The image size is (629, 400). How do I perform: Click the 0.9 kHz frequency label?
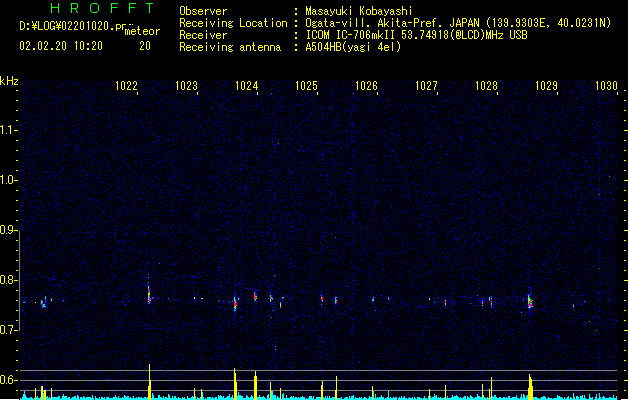click(x=9, y=230)
